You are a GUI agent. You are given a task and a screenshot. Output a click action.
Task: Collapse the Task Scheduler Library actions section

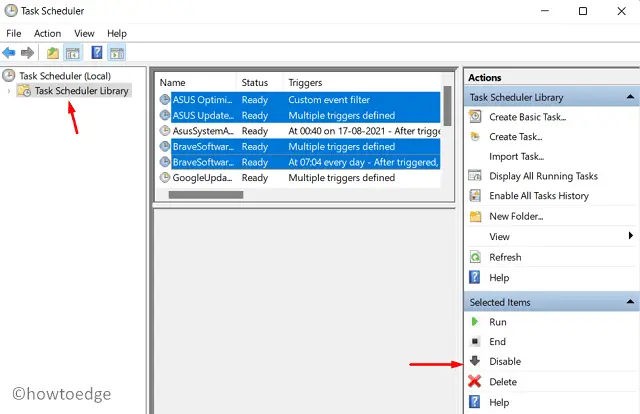tap(630, 97)
